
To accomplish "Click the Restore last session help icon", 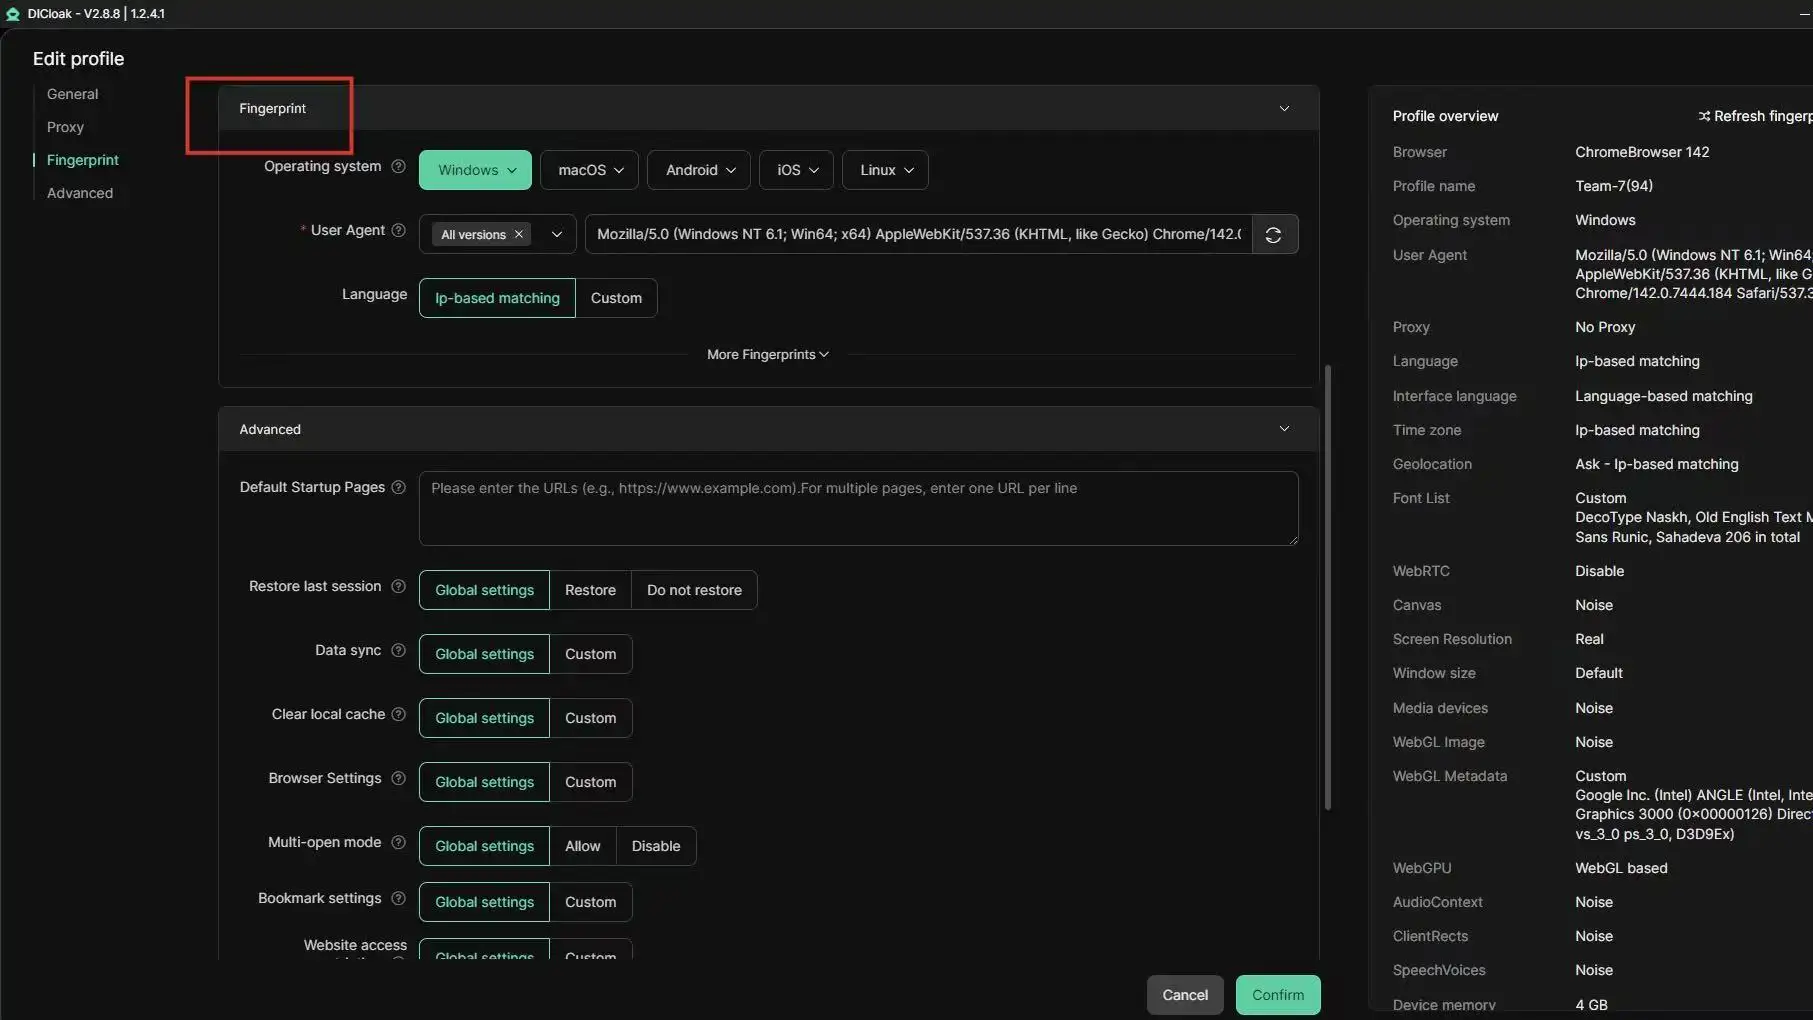I will pos(398,586).
